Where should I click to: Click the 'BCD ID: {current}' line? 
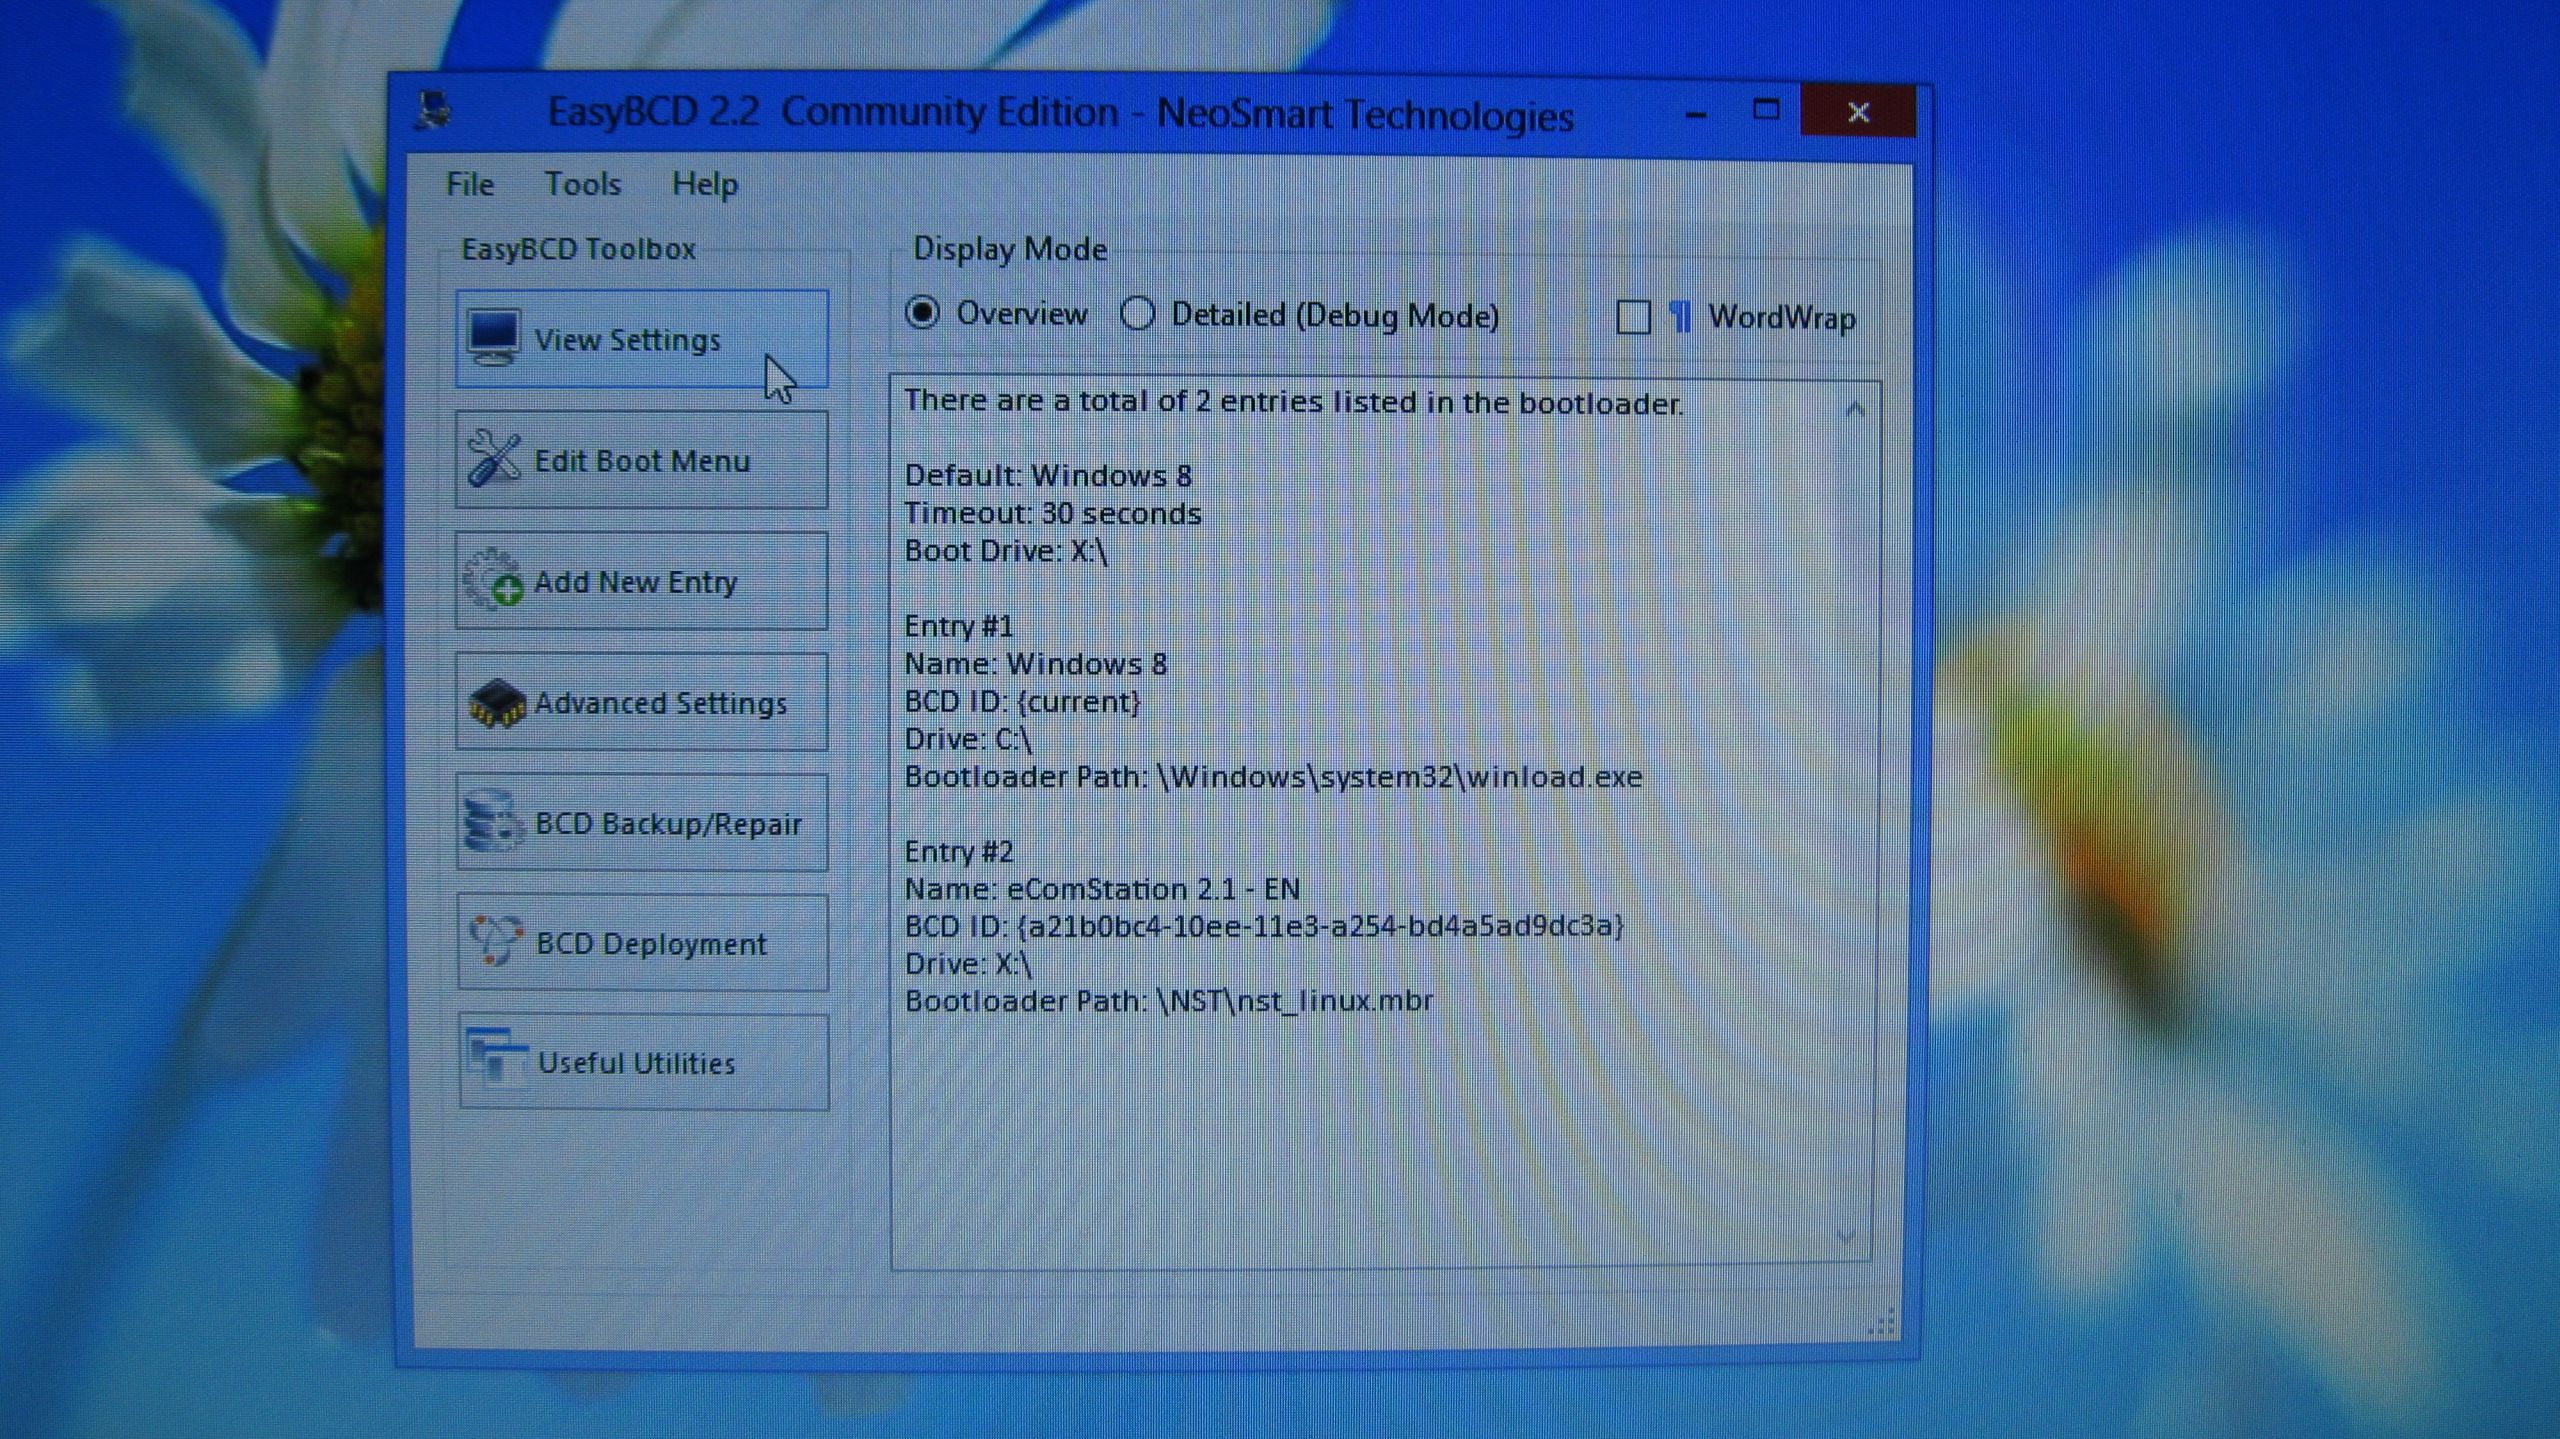[1022, 702]
